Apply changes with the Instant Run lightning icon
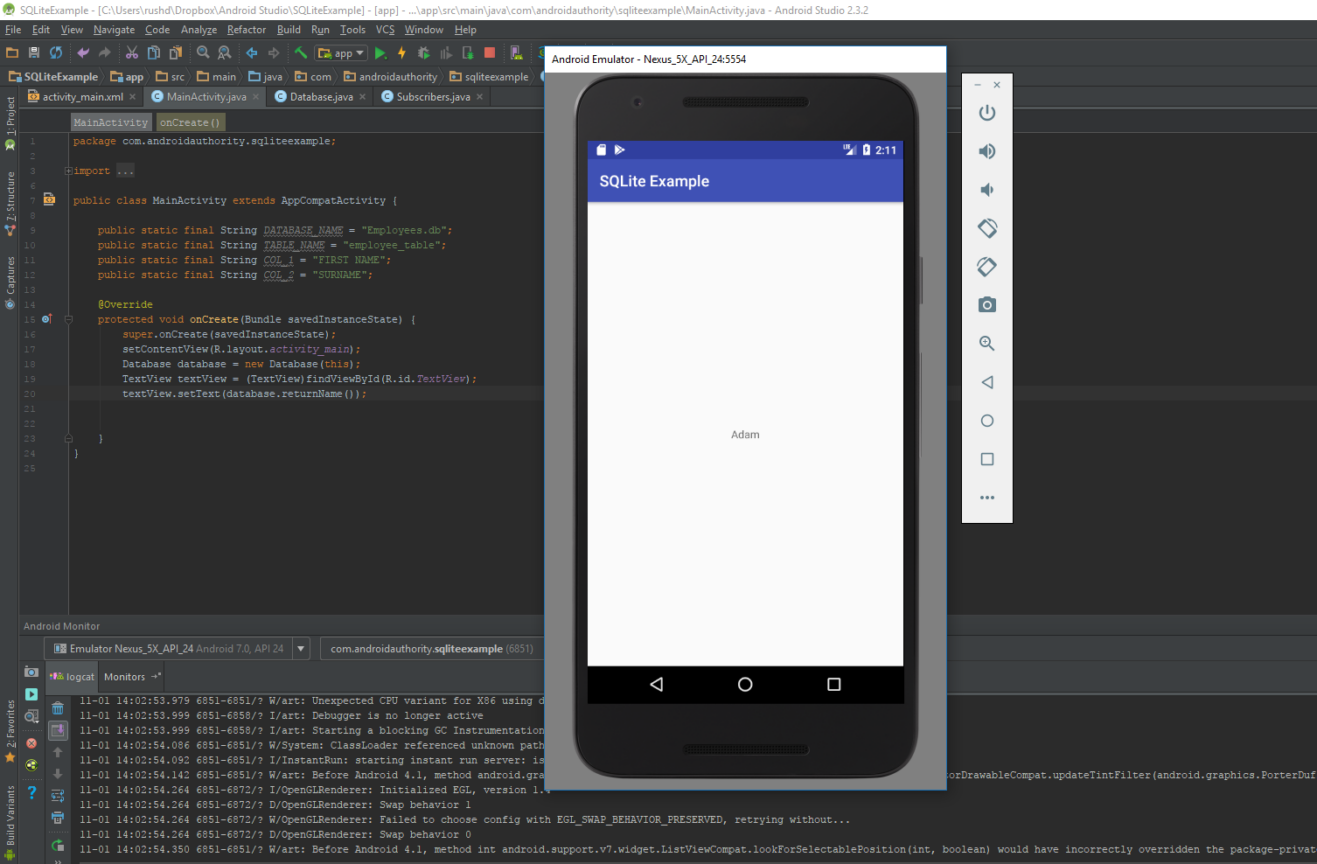The height and width of the screenshot is (864, 1317). tap(403, 53)
